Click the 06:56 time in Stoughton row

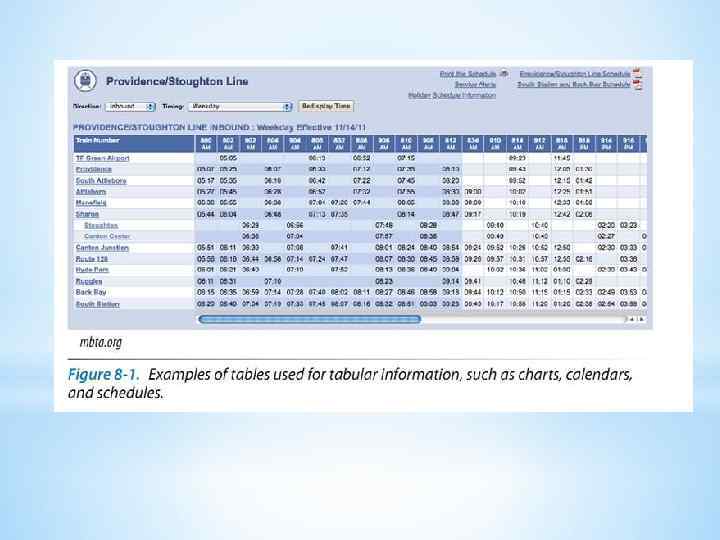[x=295, y=225]
